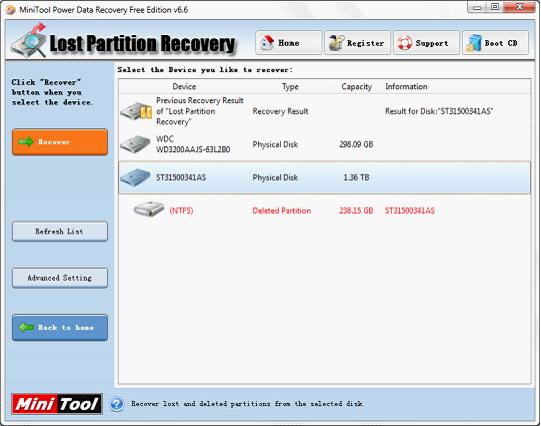Minimize the MiniTool window
This screenshot has height=426, width=541.
click(x=477, y=7)
